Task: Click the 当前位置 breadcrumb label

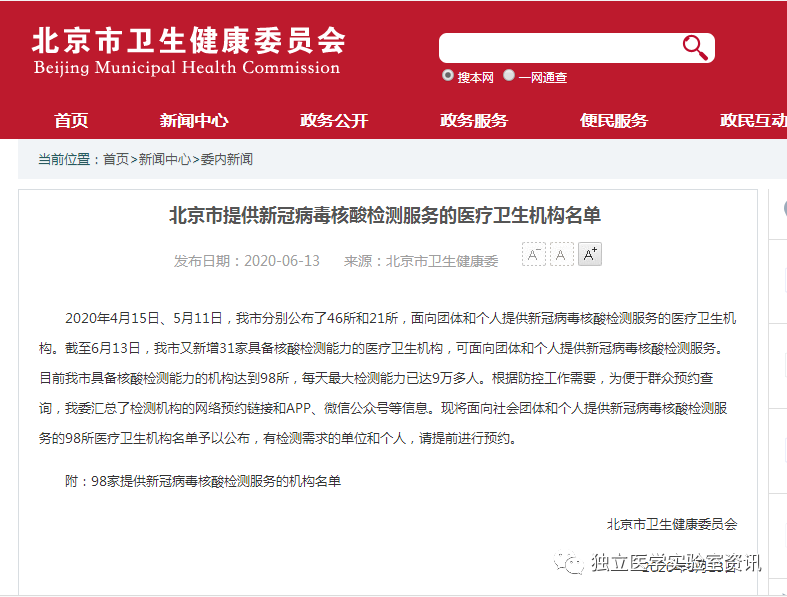Action: tap(64, 159)
